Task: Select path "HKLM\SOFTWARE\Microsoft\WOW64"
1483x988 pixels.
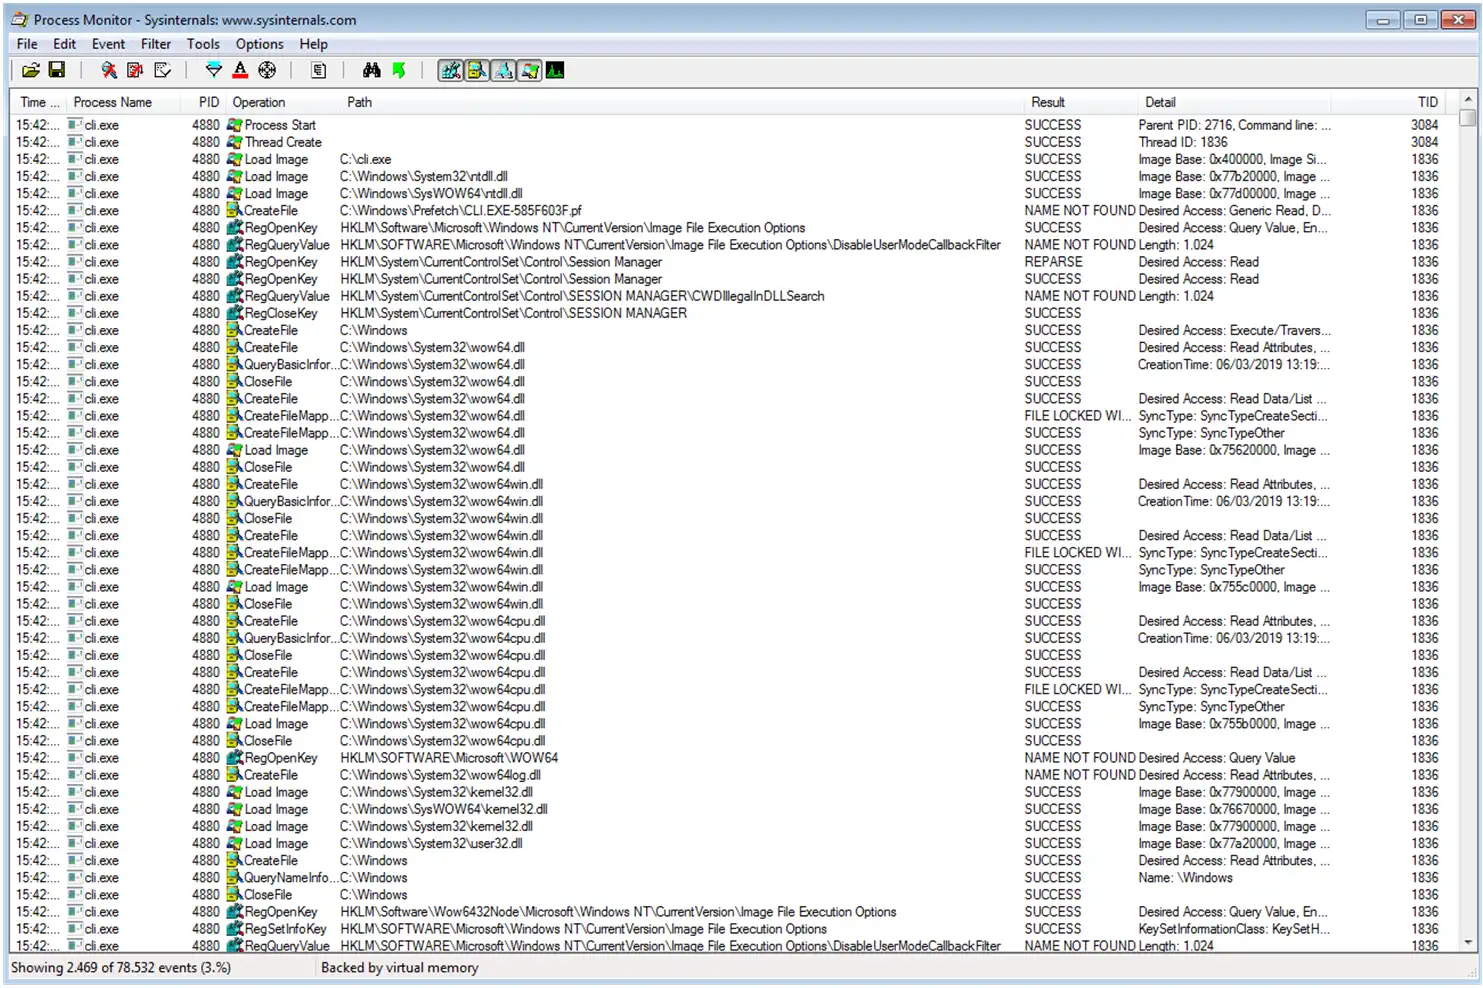Action: [x=449, y=758]
